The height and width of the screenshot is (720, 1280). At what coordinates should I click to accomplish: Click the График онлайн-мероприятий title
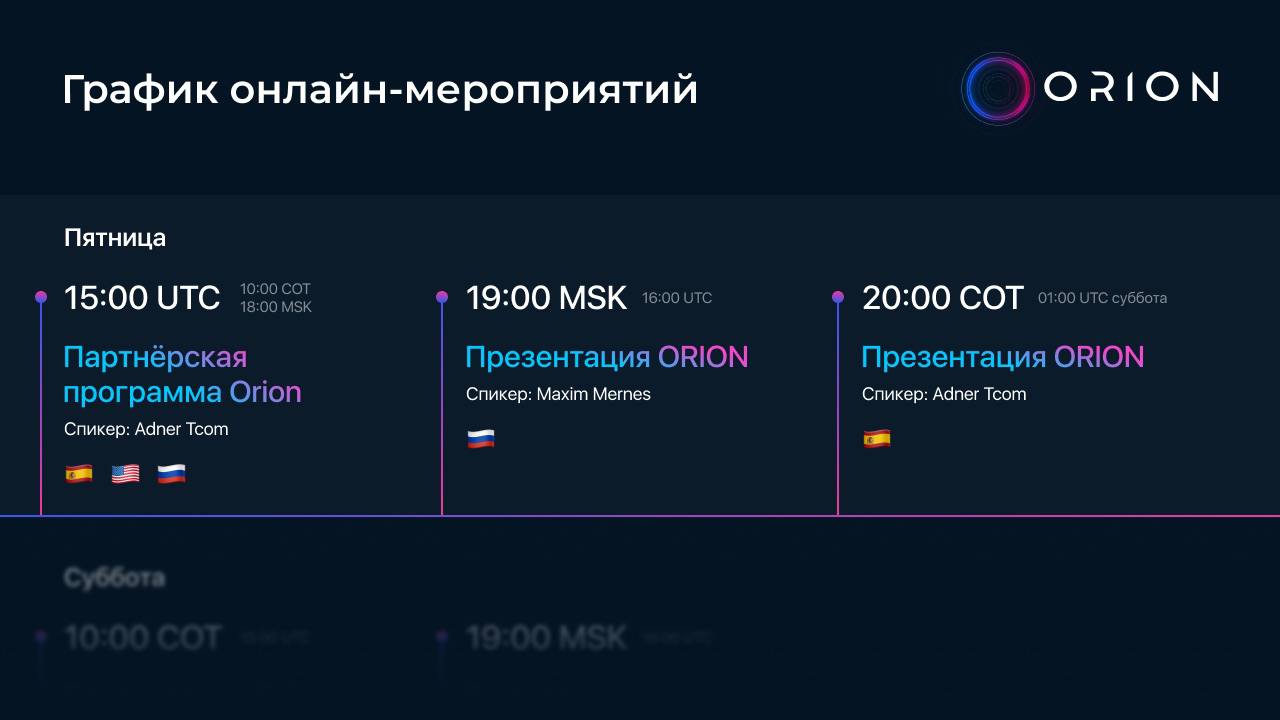pos(380,90)
